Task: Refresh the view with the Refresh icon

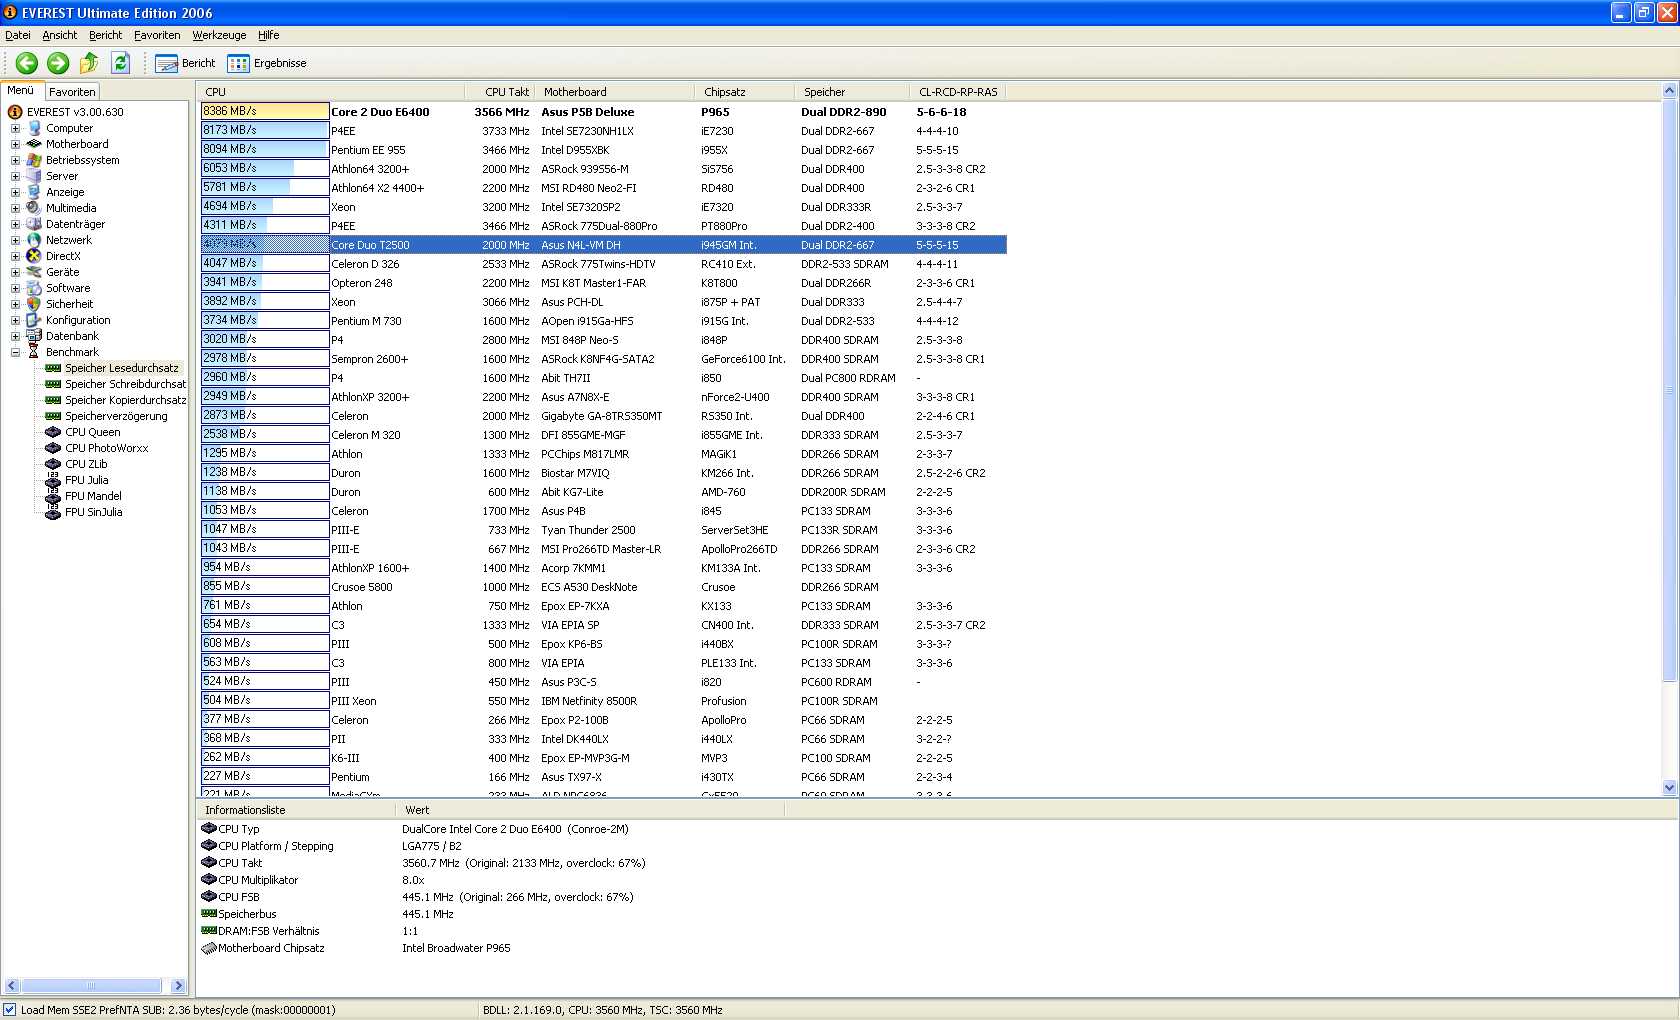Action: [120, 63]
